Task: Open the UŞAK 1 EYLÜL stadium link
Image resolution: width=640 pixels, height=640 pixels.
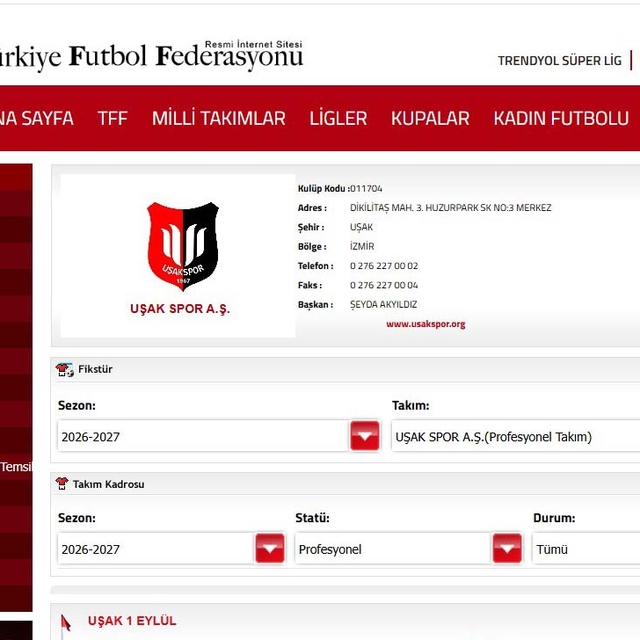Action: point(132,621)
